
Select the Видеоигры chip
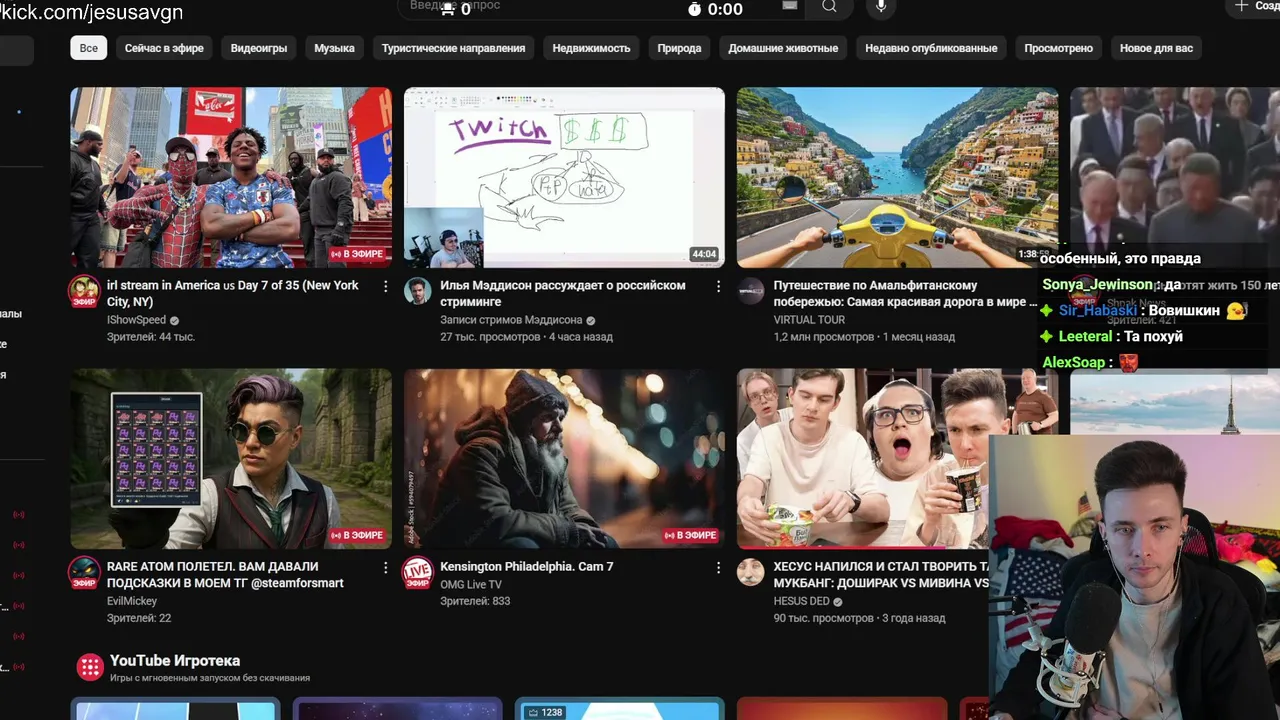pos(259,48)
